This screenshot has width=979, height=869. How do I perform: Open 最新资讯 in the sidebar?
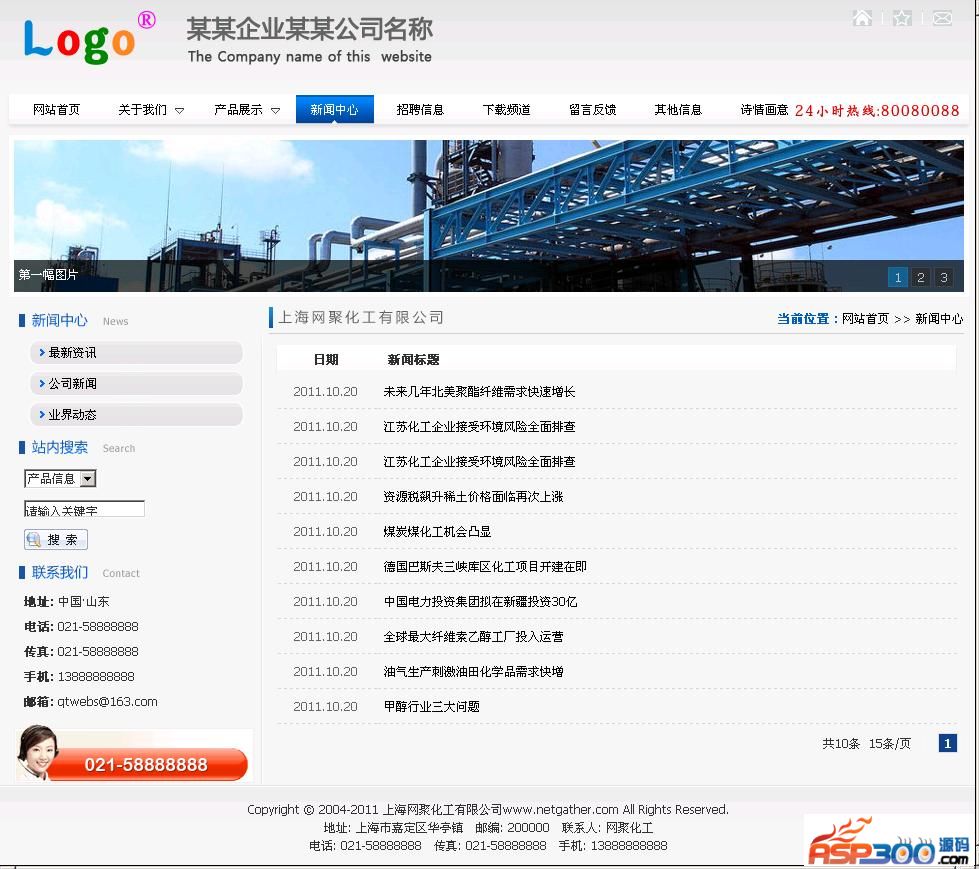pos(73,353)
